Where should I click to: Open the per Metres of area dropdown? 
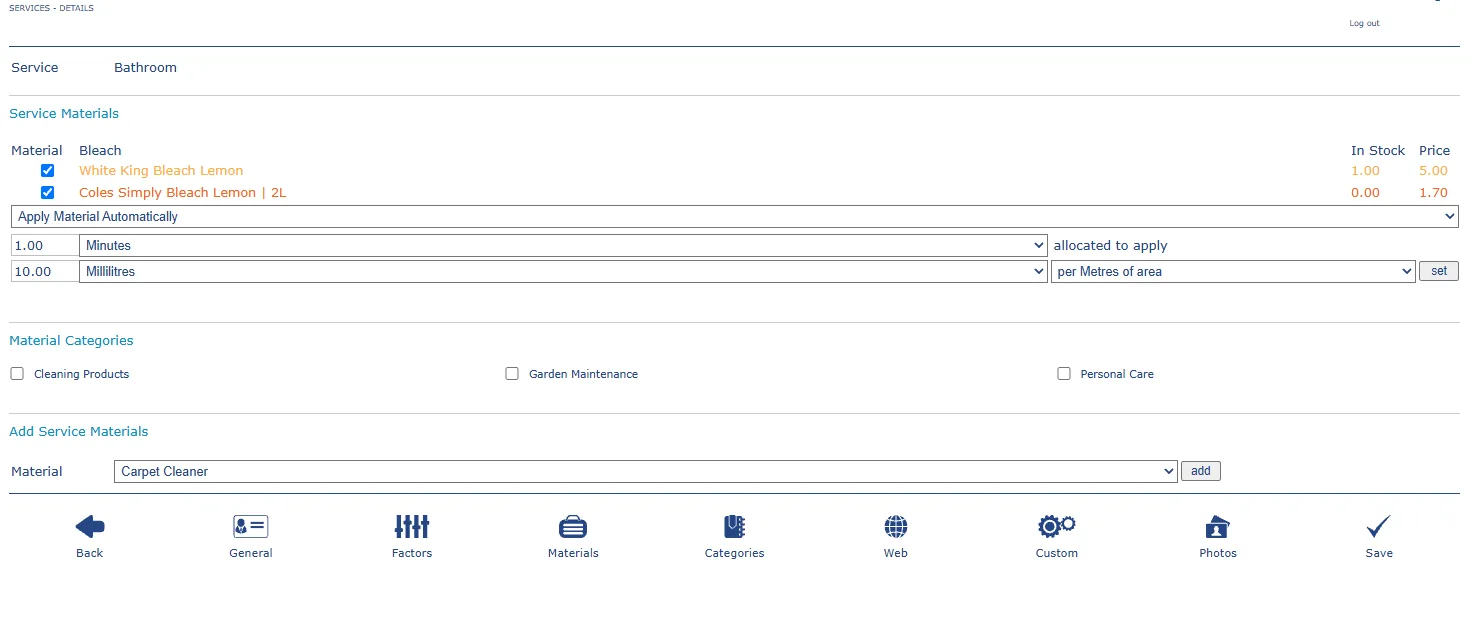[1233, 272]
